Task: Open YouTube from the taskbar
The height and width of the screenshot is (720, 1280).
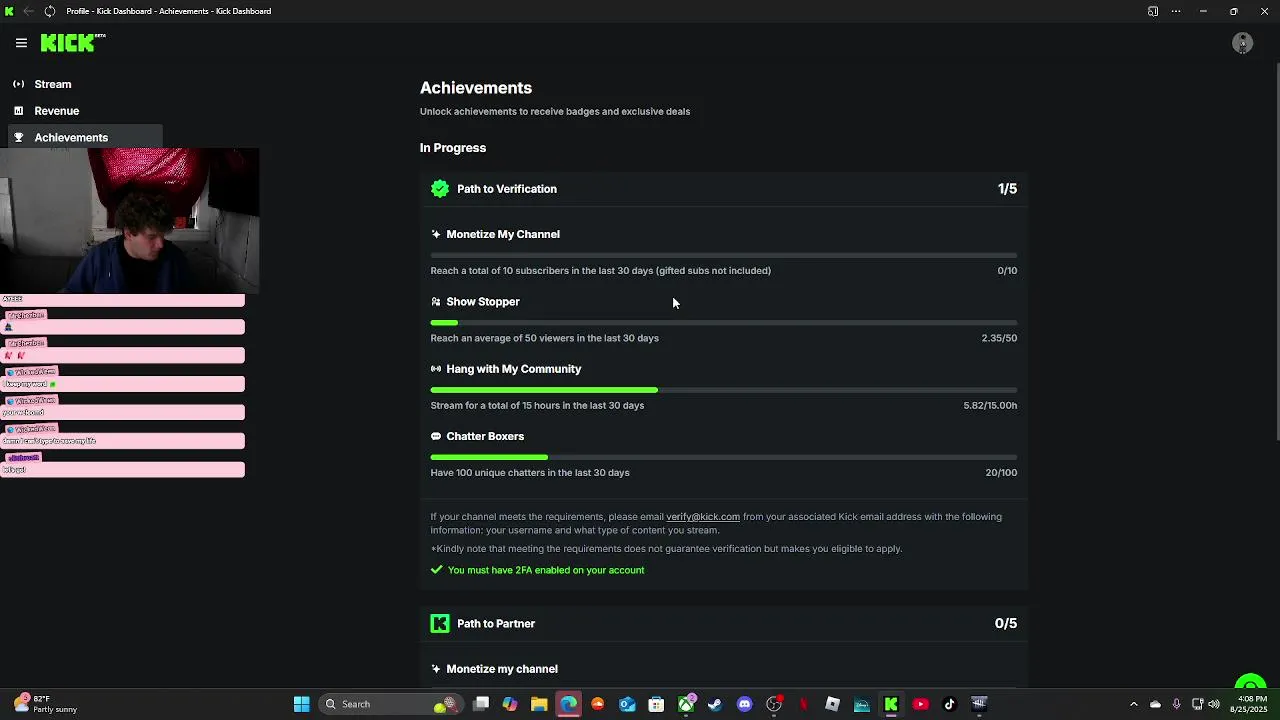Action: point(920,704)
